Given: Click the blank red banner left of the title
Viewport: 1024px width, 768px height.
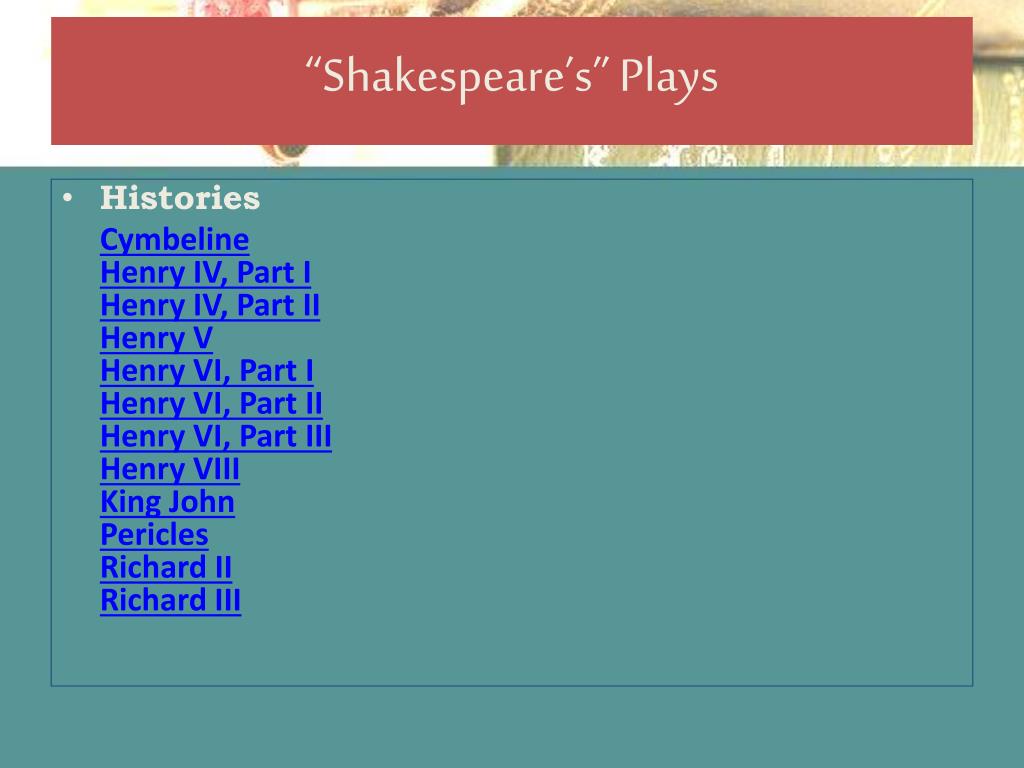Looking at the screenshot, I should click(x=170, y=80).
